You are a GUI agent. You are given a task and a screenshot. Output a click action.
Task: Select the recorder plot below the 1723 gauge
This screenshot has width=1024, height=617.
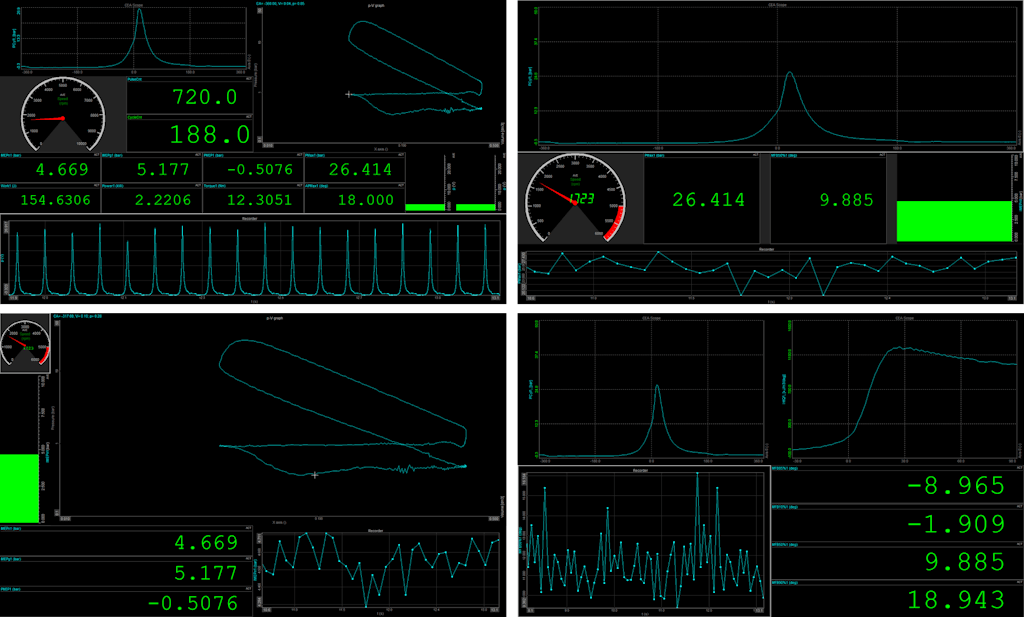[x=771, y=274]
